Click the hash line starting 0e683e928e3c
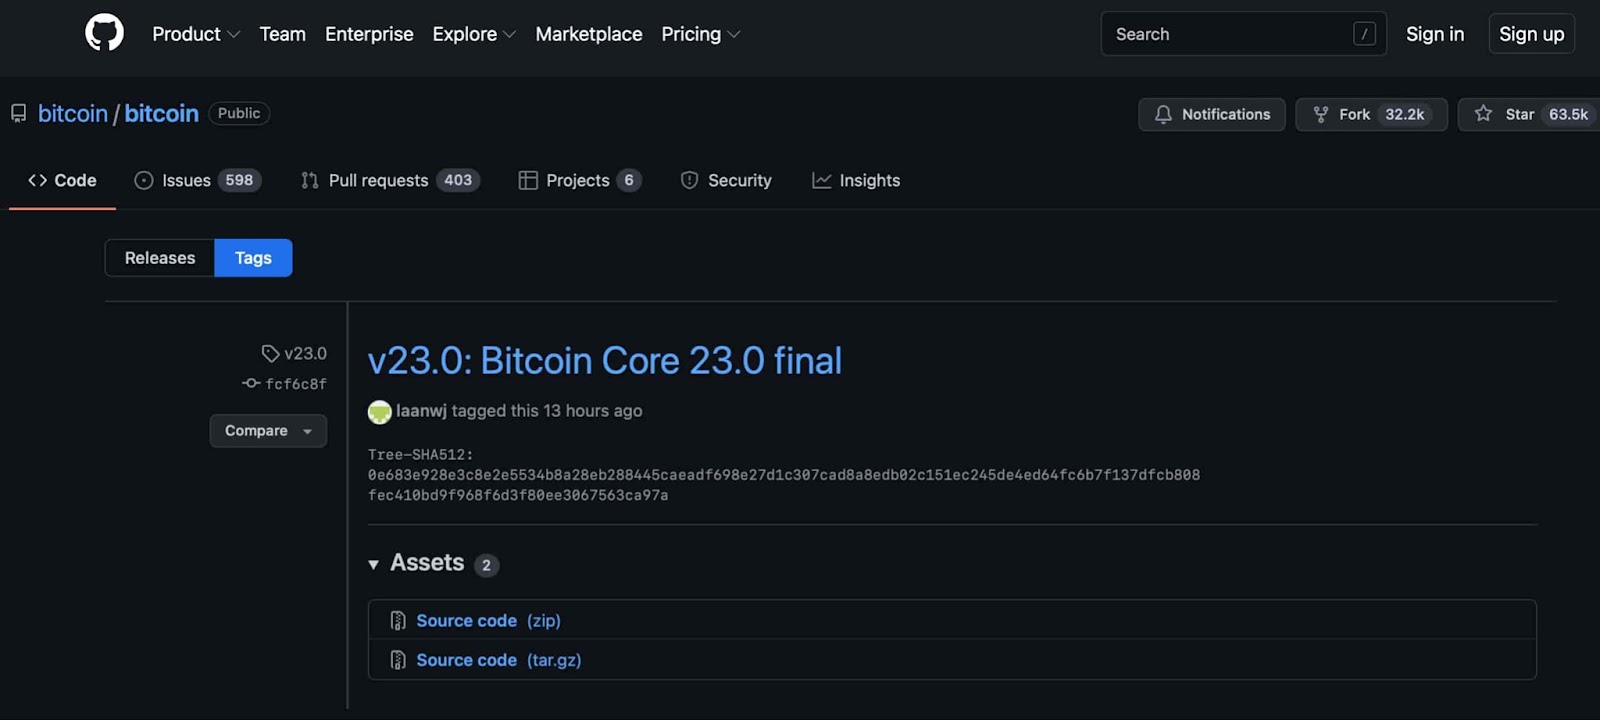 pyautogui.click(x=784, y=475)
